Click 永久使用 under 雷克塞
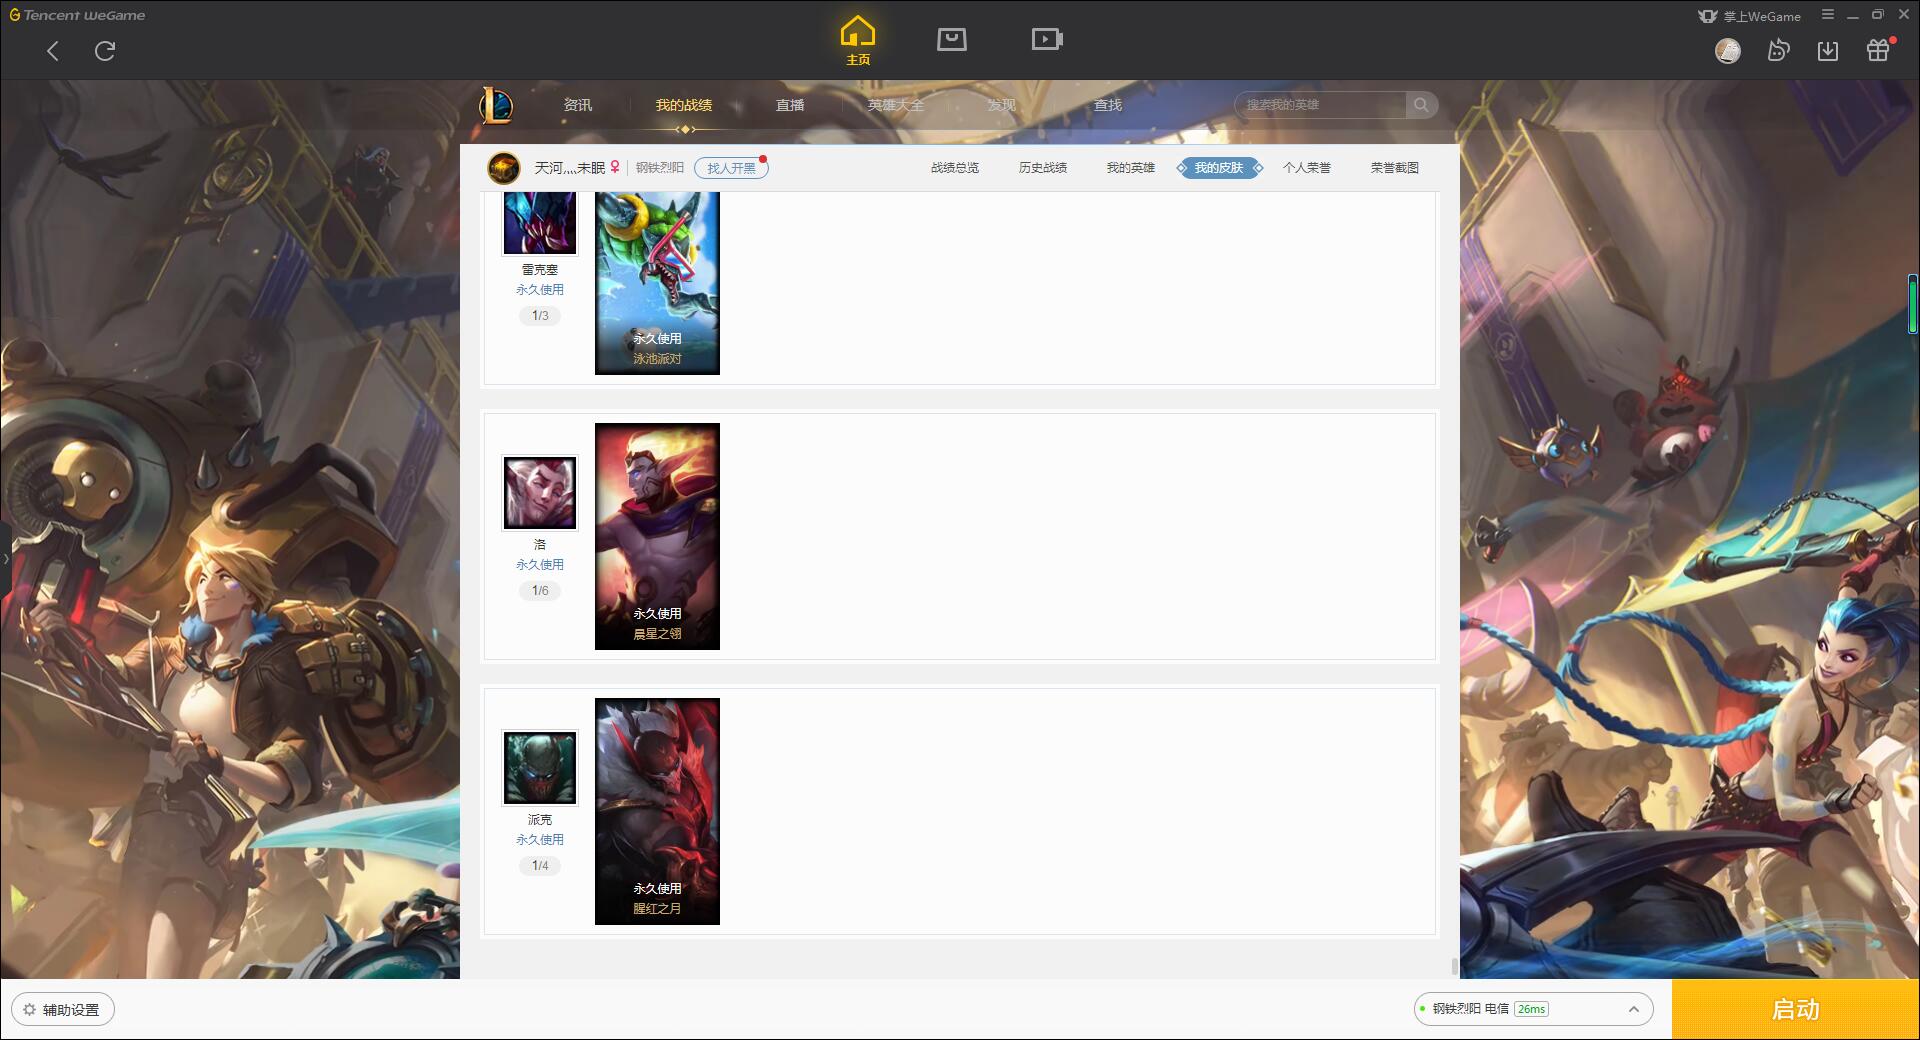This screenshot has width=1920, height=1040. pos(540,290)
